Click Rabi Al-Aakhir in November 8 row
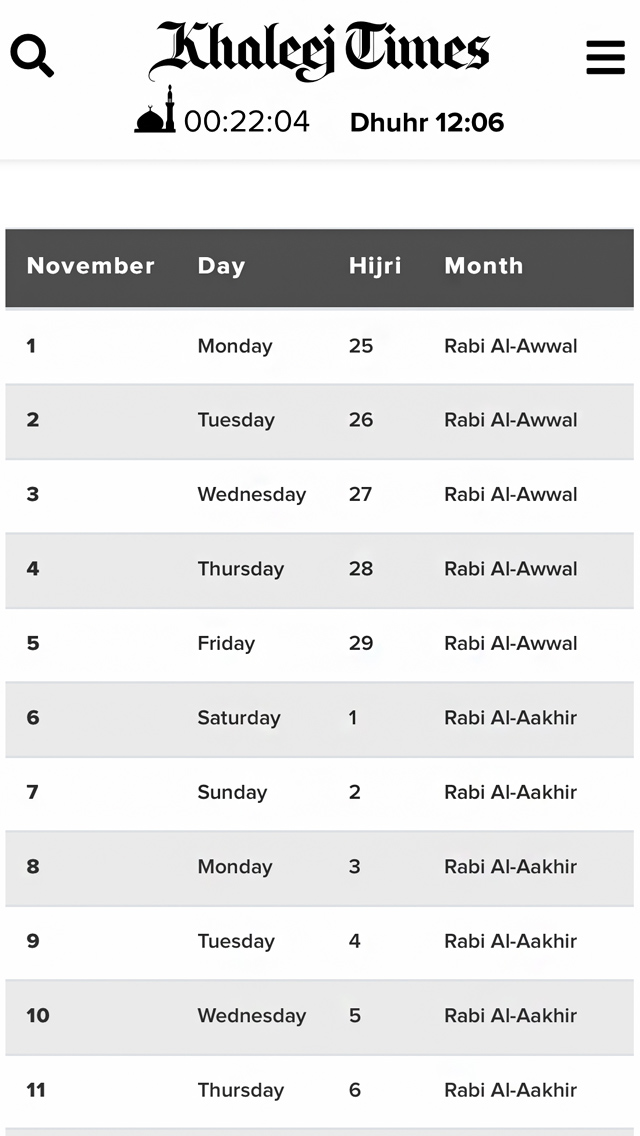This screenshot has width=640, height=1136. [x=511, y=867]
